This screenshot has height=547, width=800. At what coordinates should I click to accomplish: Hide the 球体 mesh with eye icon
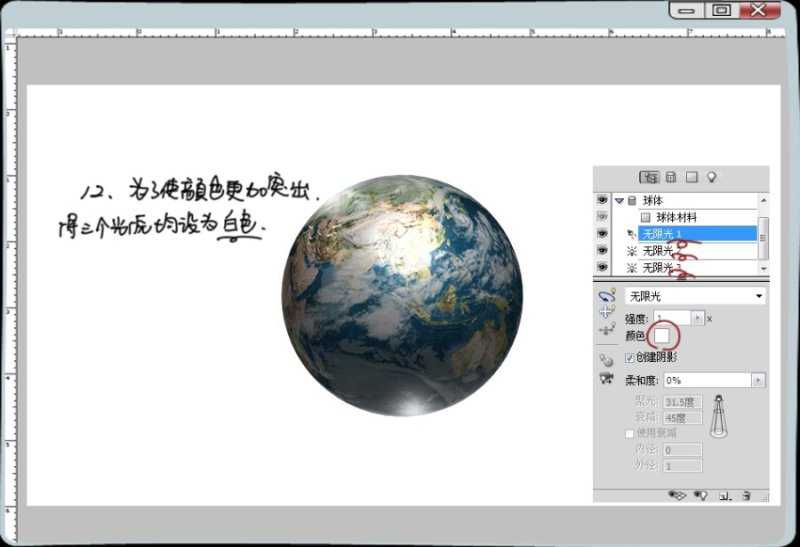(x=602, y=200)
